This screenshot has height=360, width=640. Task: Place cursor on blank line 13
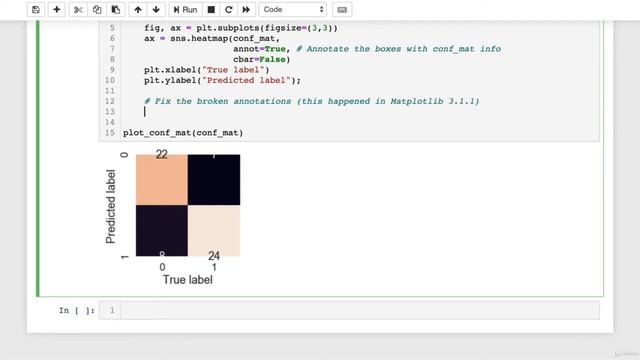(x=360, y=112)
